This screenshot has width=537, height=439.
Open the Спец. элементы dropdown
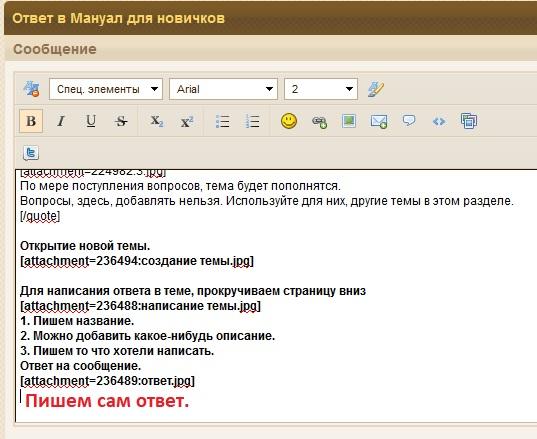click(x=106, y=89)
